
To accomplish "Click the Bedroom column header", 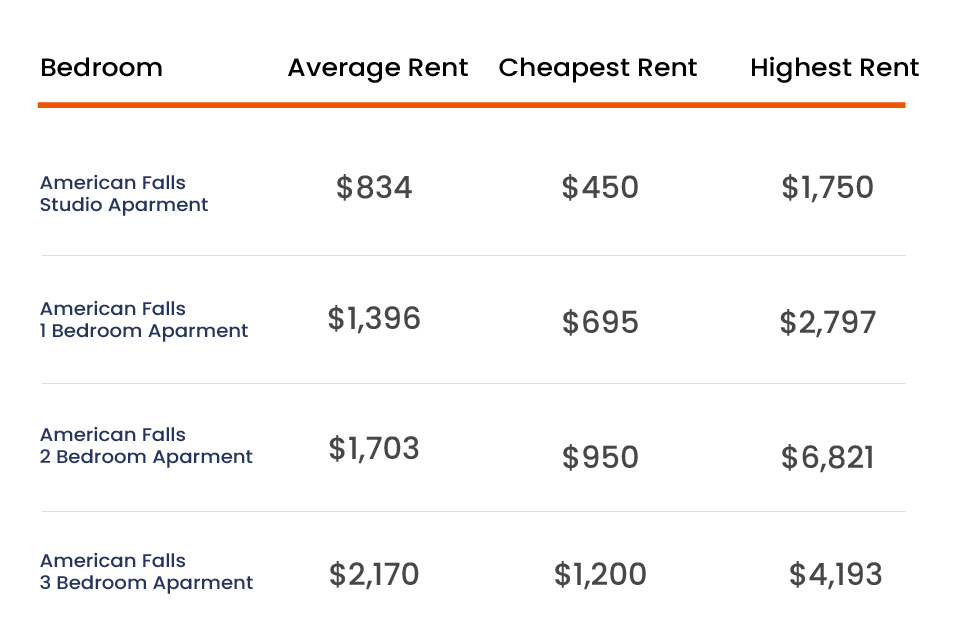I will point(101,68).
